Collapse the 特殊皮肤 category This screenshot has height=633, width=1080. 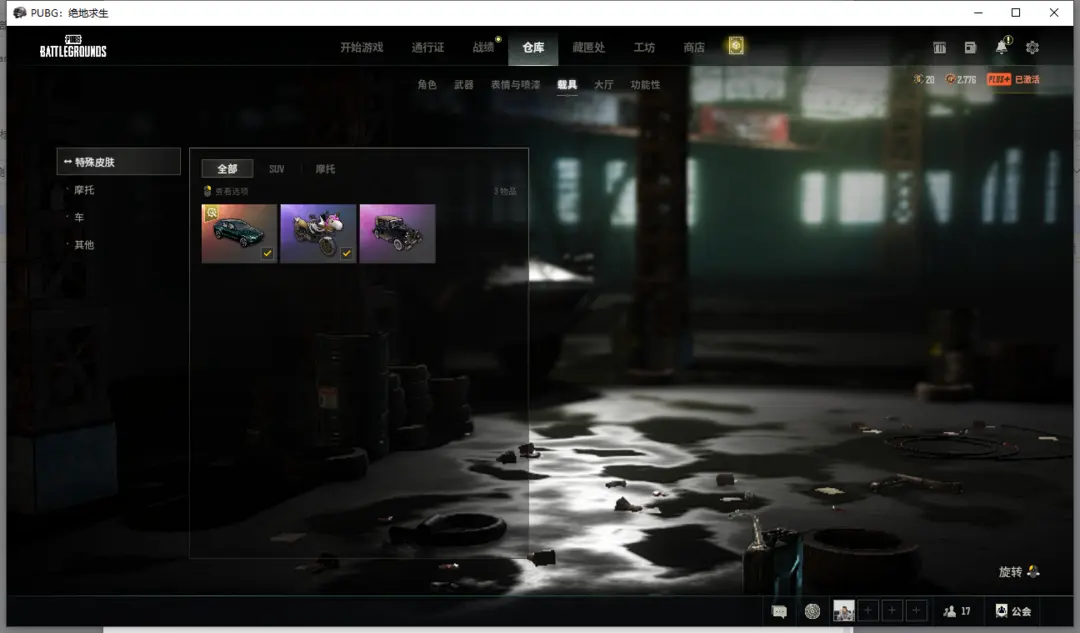coord(118,162)
